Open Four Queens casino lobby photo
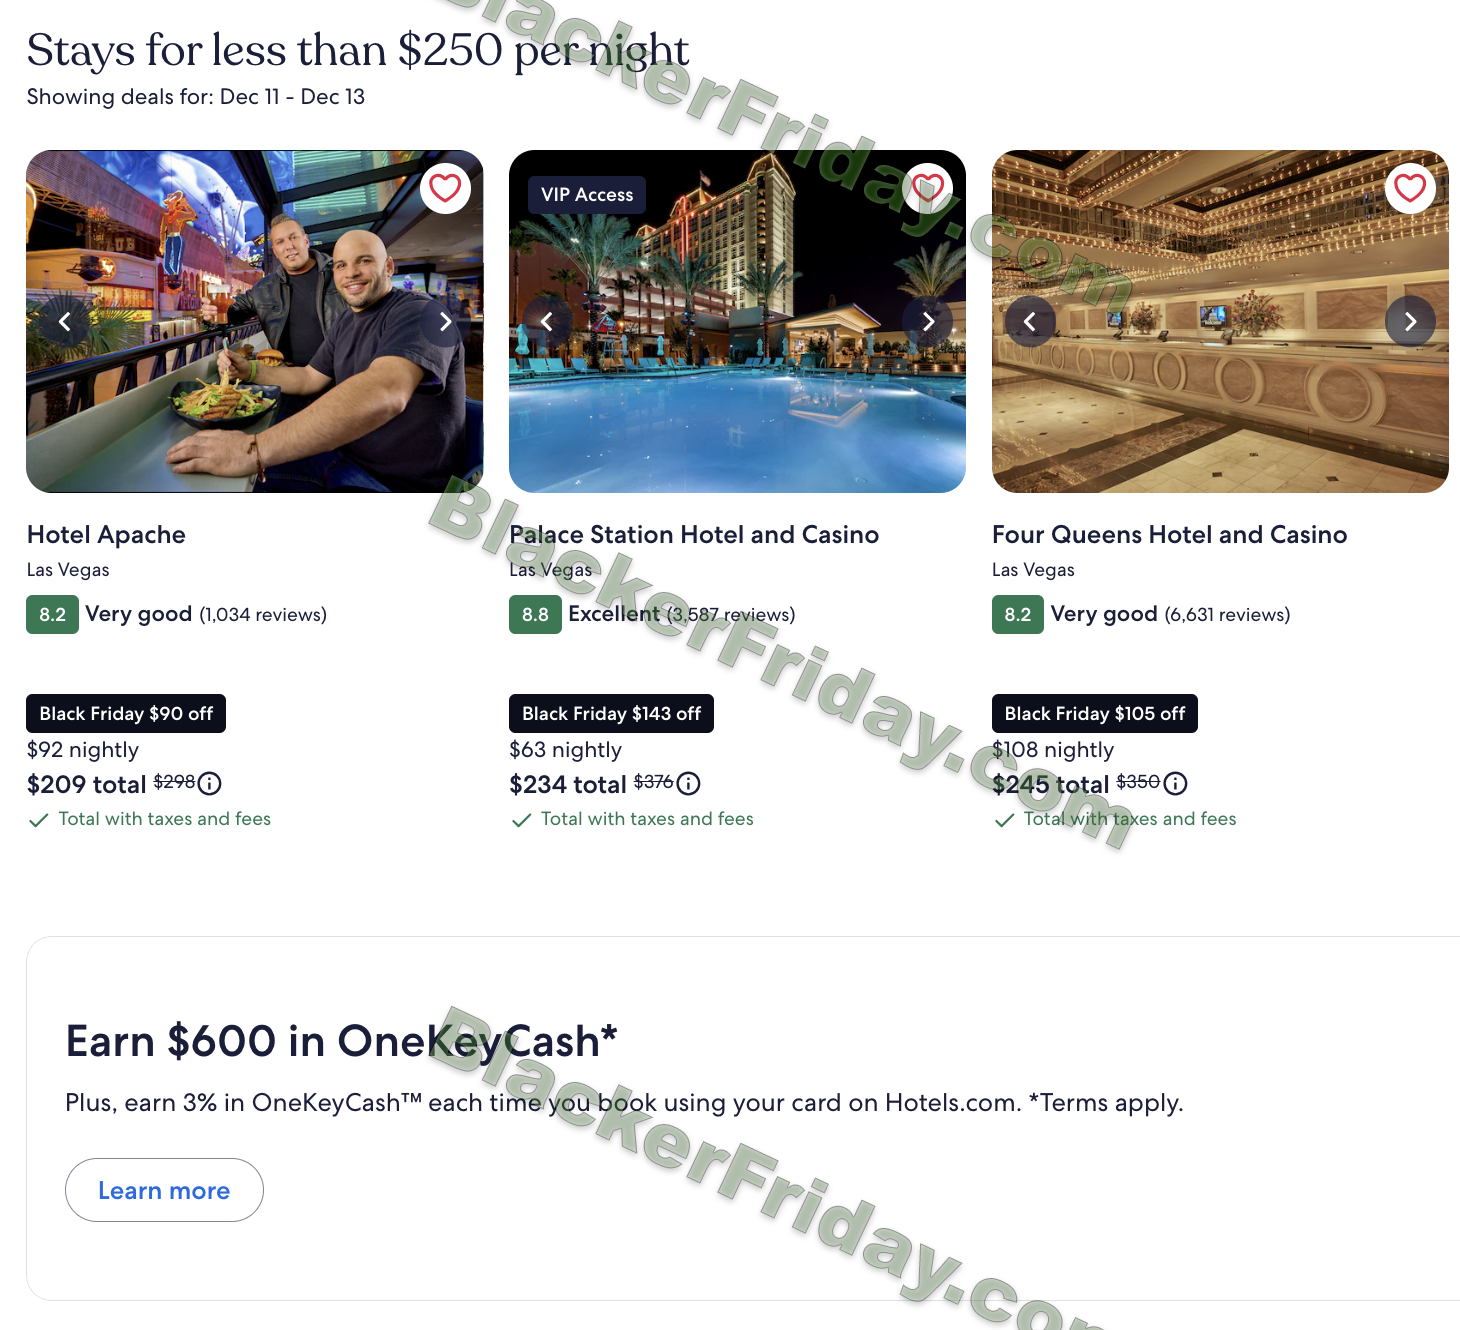The width and height of the screenshot is (1460, 1330). [x=1220, y=321]
